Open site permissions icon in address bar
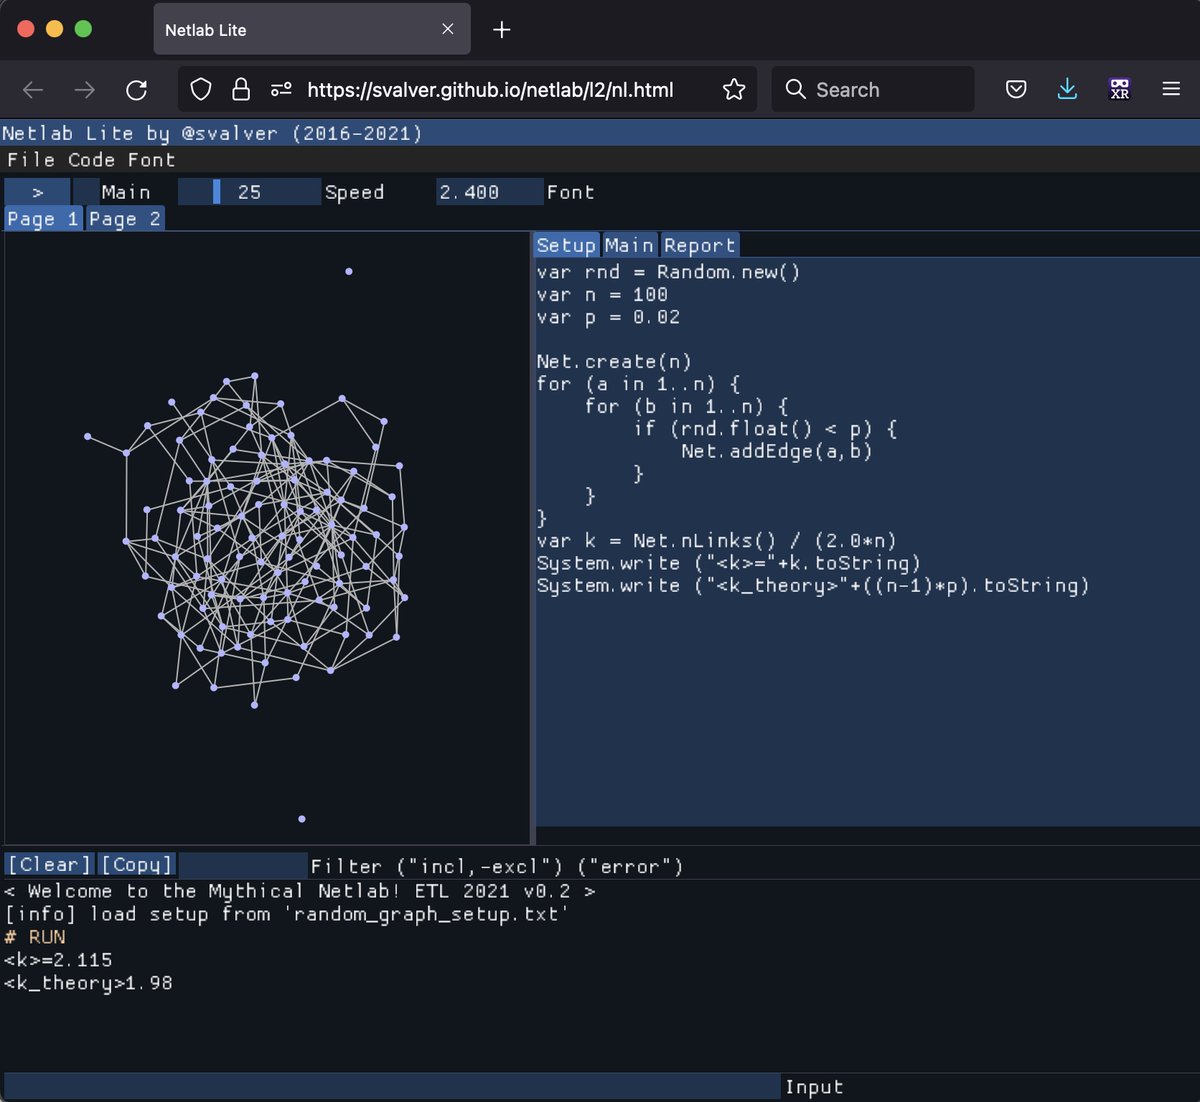Screen dimensions: 1200x1102 pyautogui.click(x=281, y=90)
